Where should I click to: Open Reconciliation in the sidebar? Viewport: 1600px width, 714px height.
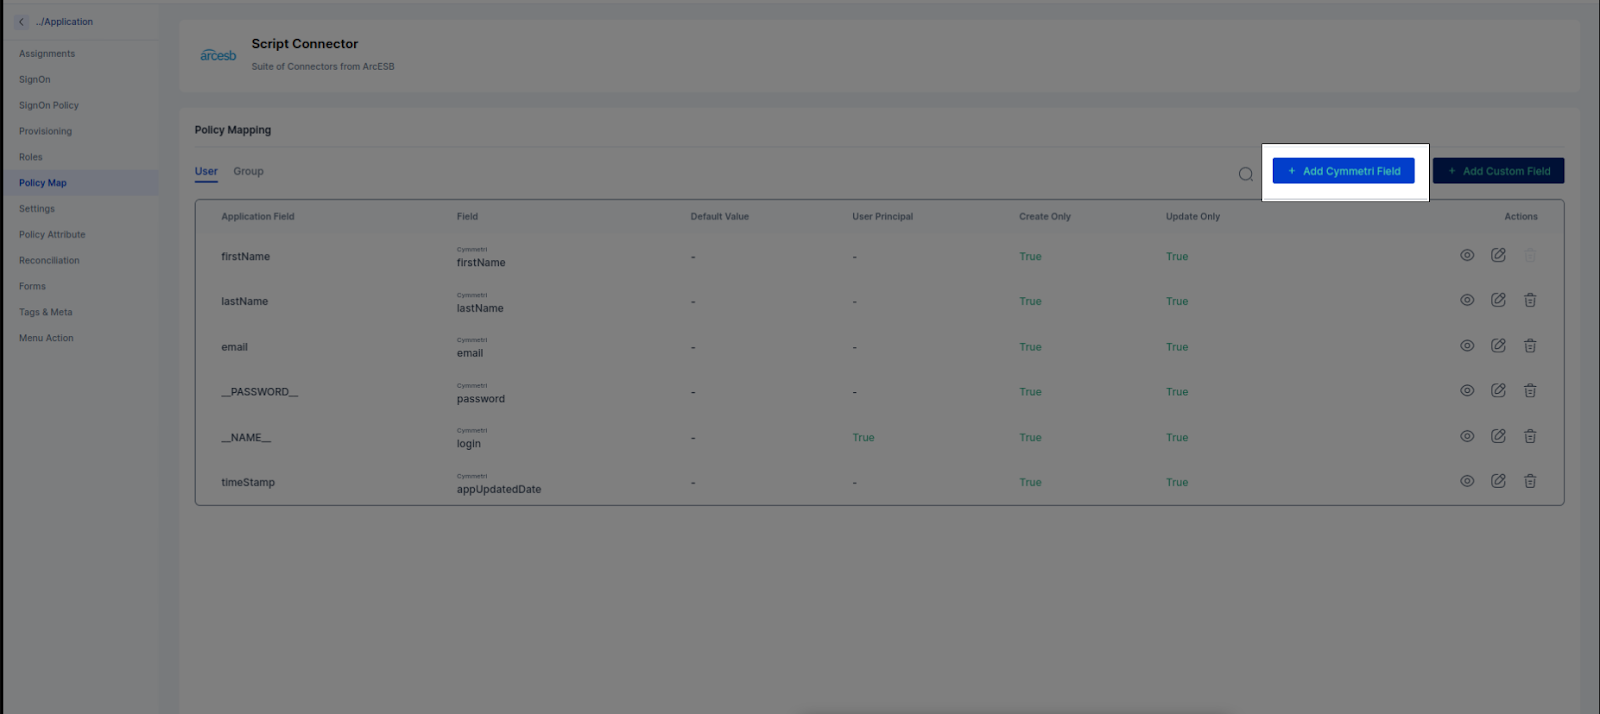[49, 260]
